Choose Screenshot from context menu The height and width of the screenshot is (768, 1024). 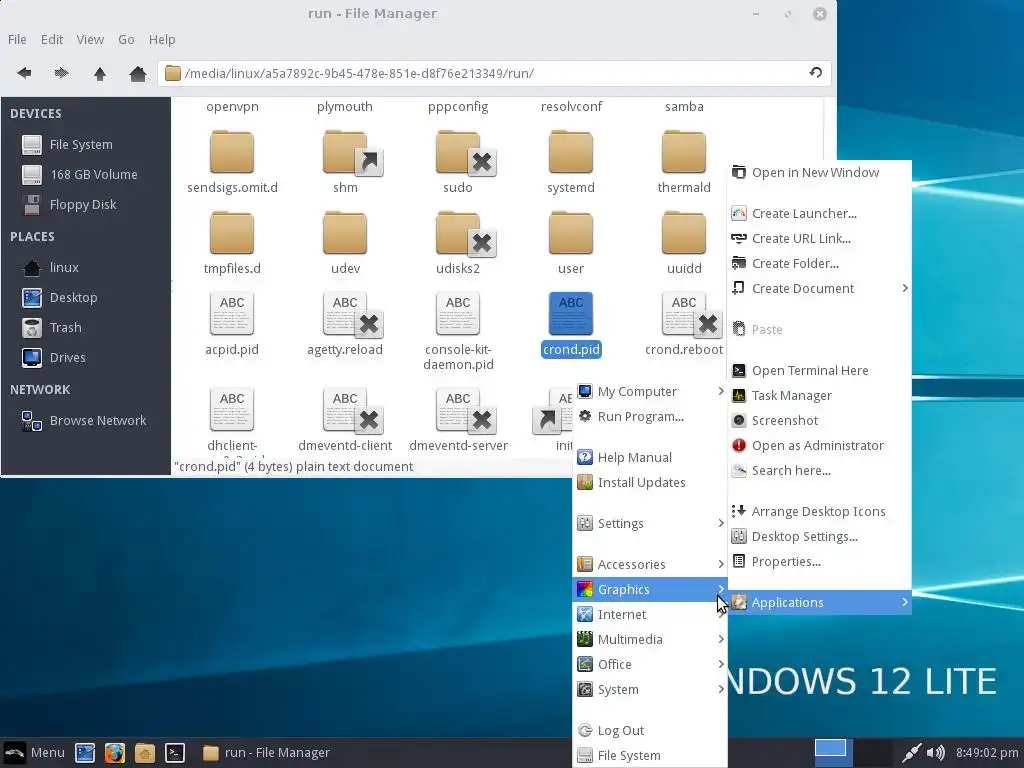[820, 420]
